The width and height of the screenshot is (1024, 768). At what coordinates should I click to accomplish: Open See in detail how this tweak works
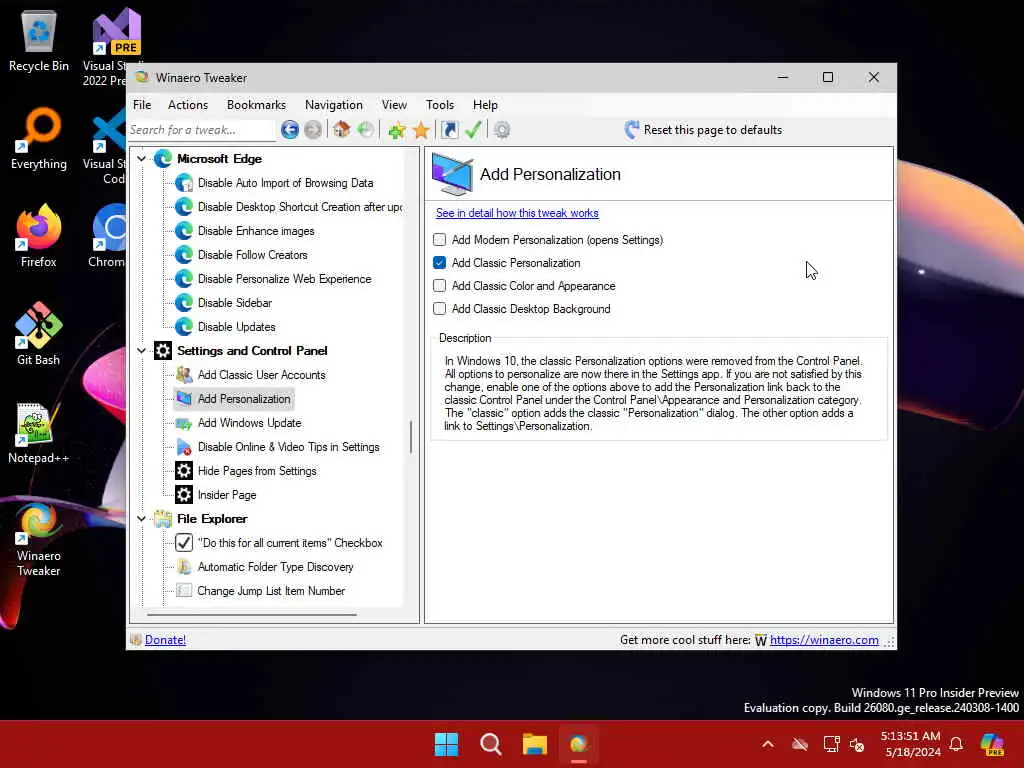click(517, 213)
